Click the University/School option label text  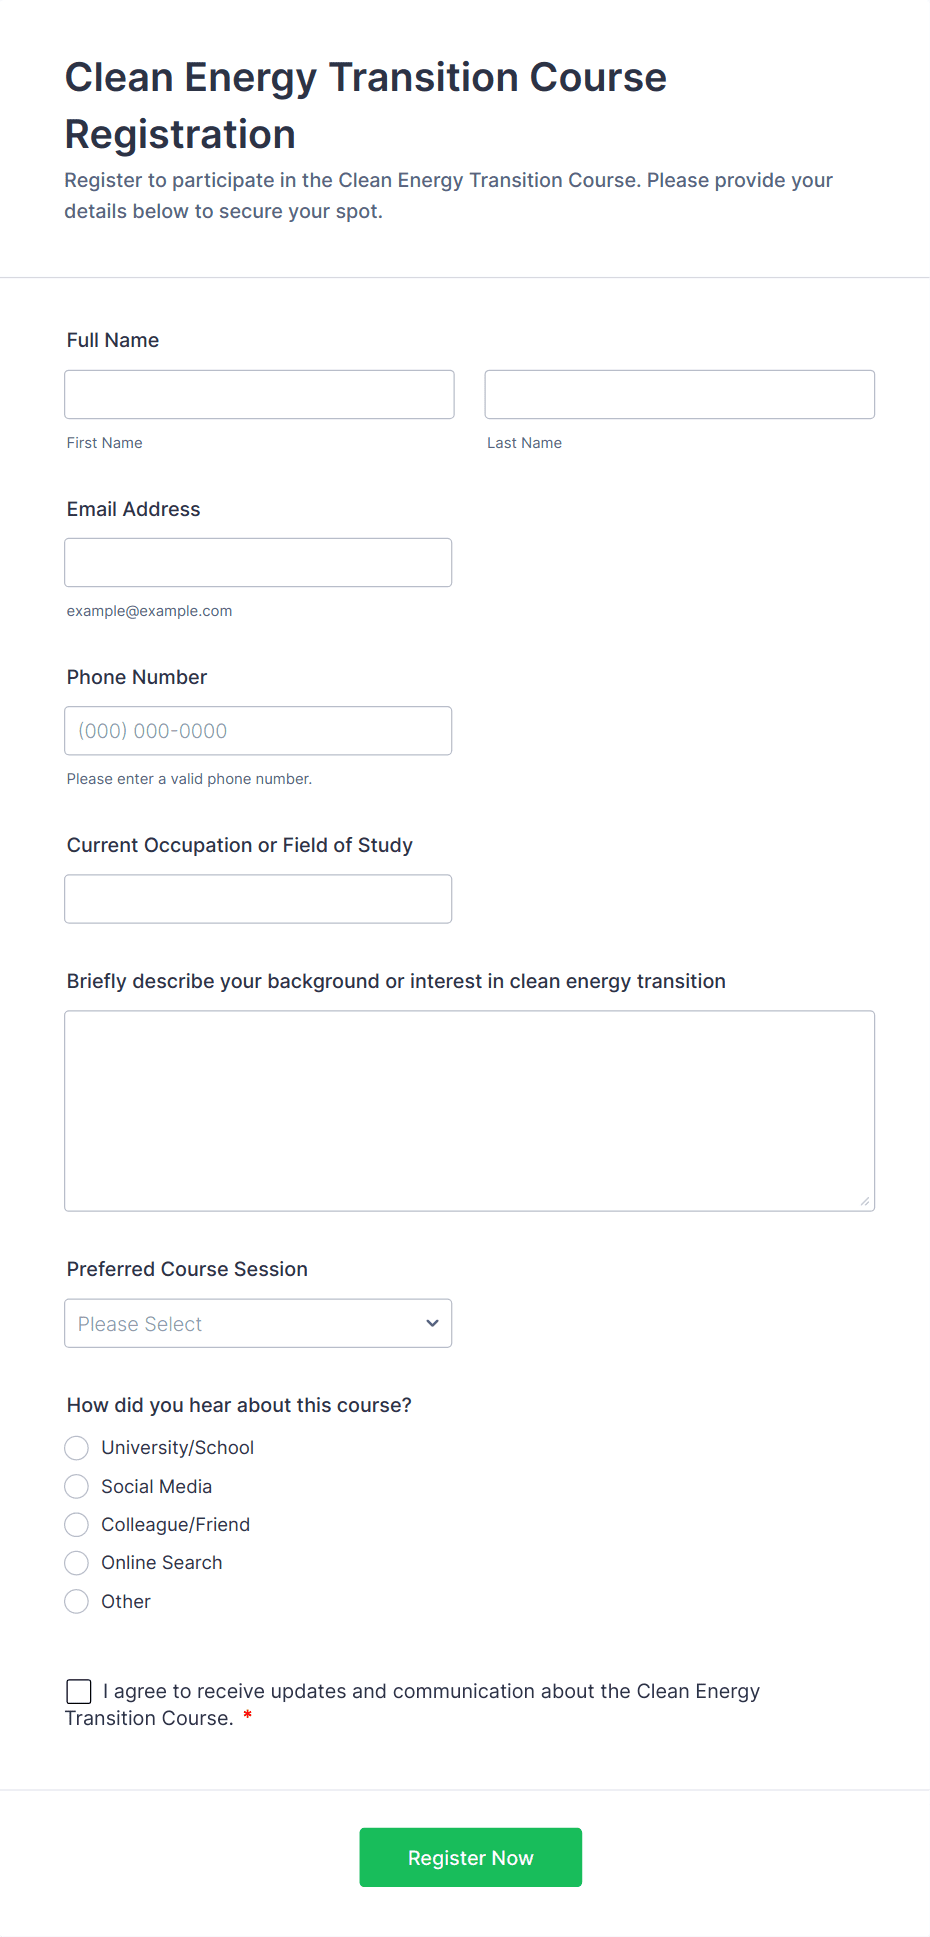click(177, 1448)
